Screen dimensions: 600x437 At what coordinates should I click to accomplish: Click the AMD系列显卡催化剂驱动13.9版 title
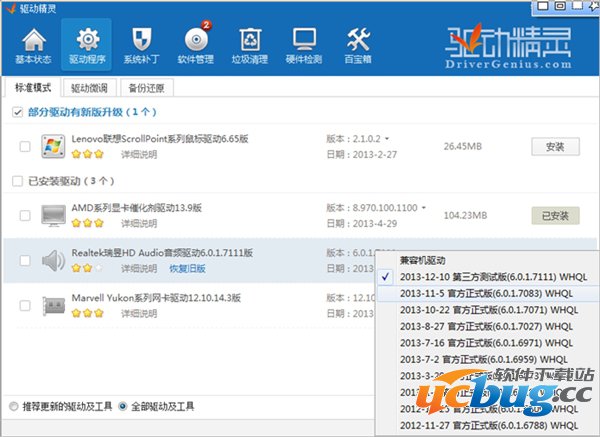137,208
